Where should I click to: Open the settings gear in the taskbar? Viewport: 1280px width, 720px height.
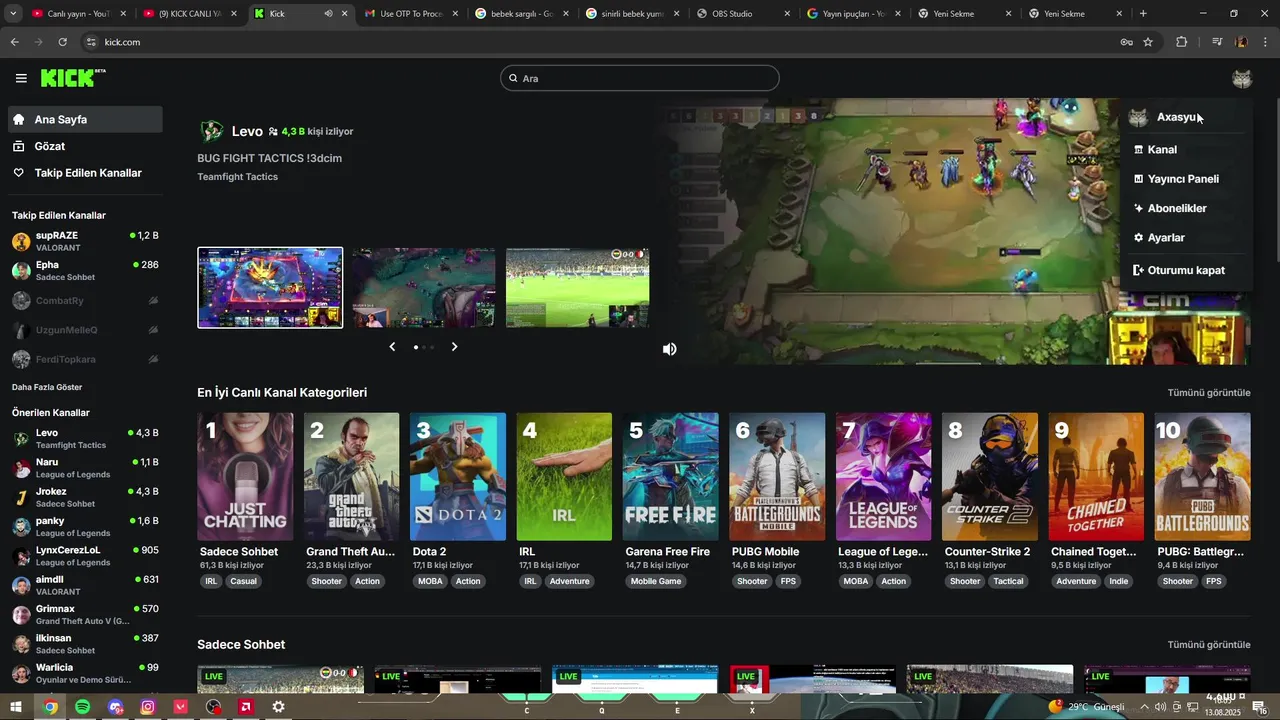tap(278, 707)
